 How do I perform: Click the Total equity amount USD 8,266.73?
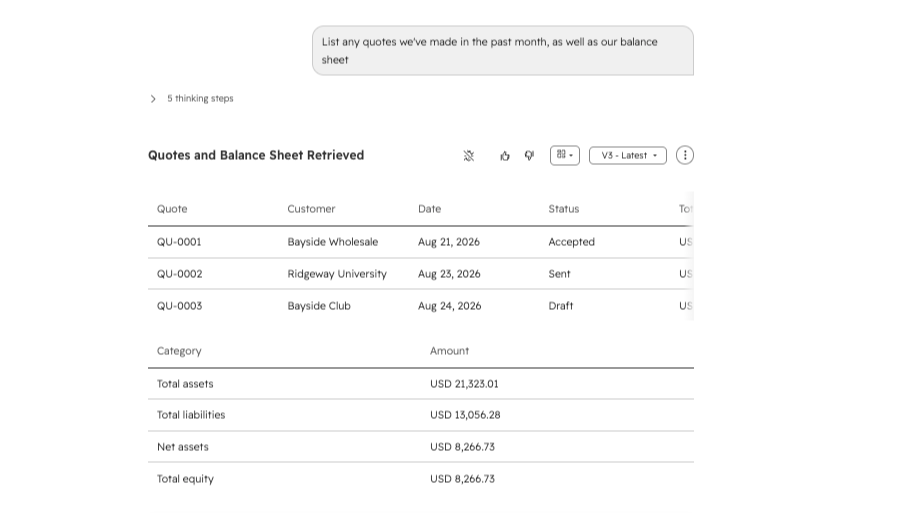coord(462,479)
